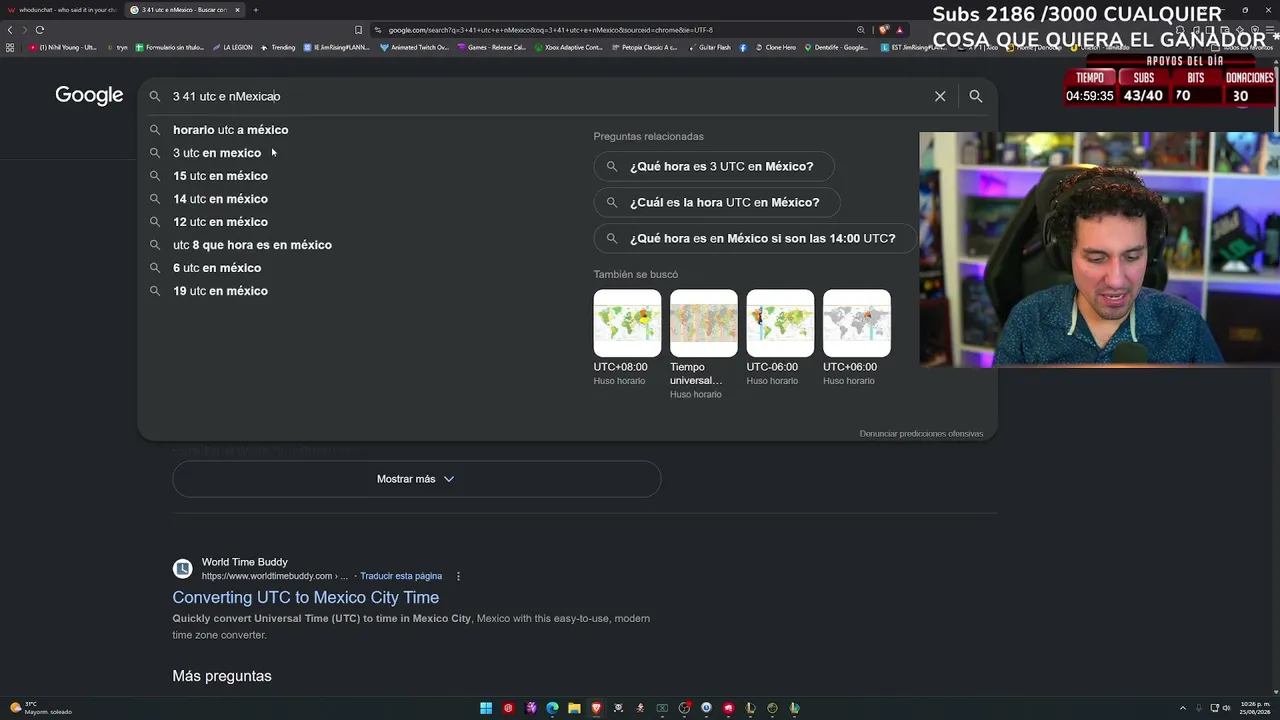Click the World Time Buddy site icon
This screenshot has width=1280, height=720.
[x=182, y=569]
